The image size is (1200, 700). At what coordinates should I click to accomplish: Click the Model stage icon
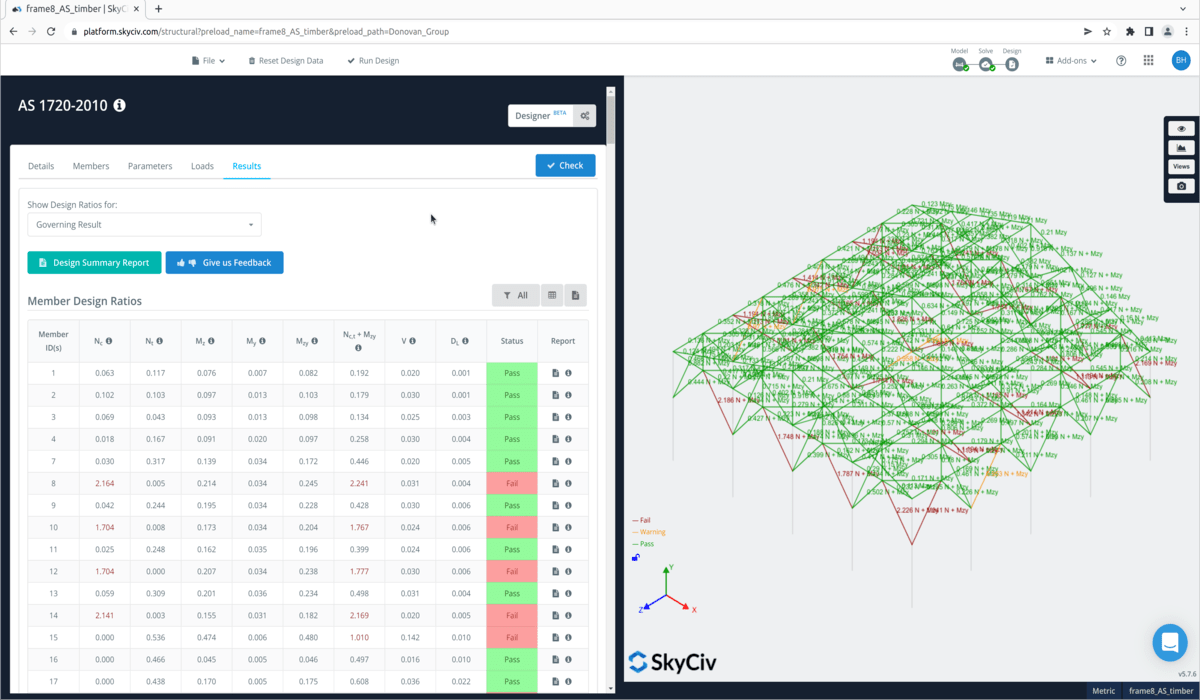959,64
